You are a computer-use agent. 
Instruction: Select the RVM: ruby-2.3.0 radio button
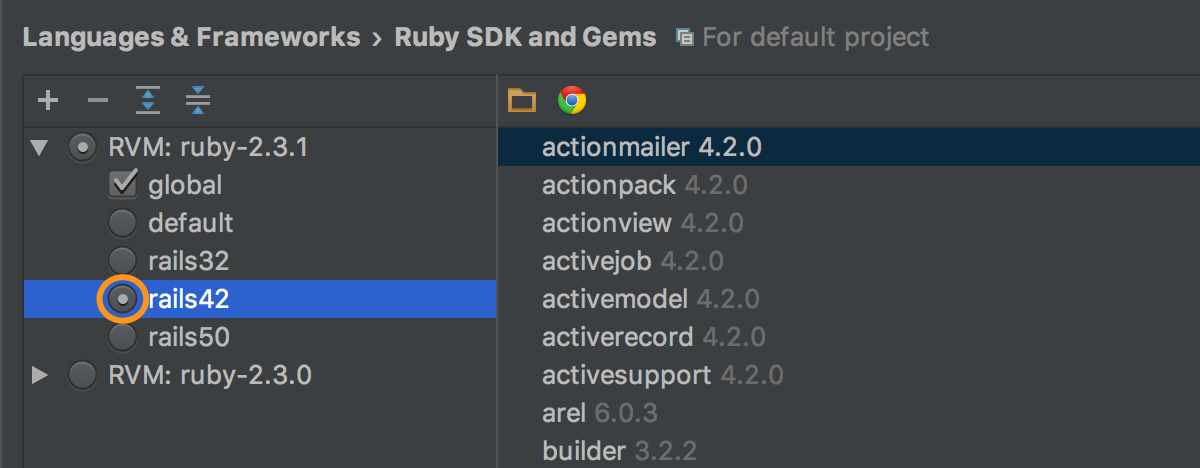[83, 375]
